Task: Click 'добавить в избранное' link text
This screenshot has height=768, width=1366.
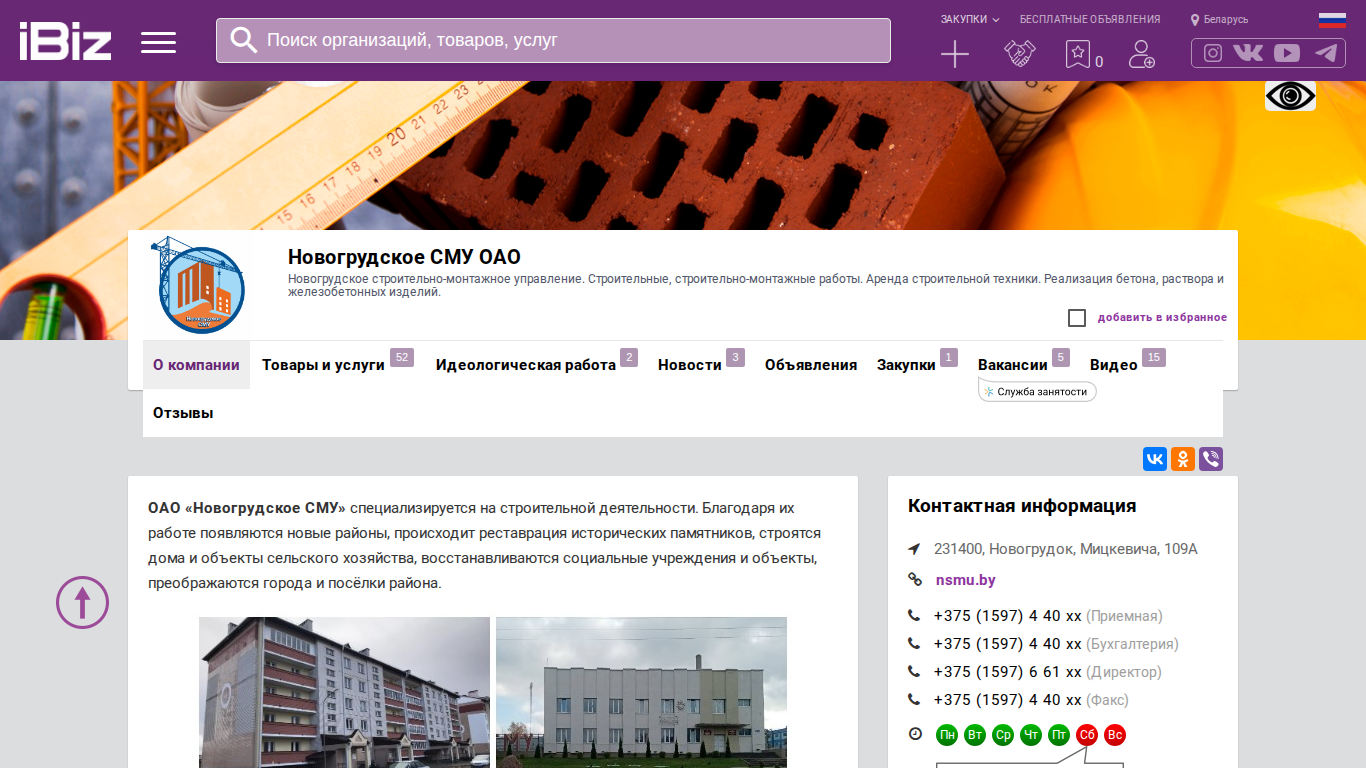Action: [1162, 318]
